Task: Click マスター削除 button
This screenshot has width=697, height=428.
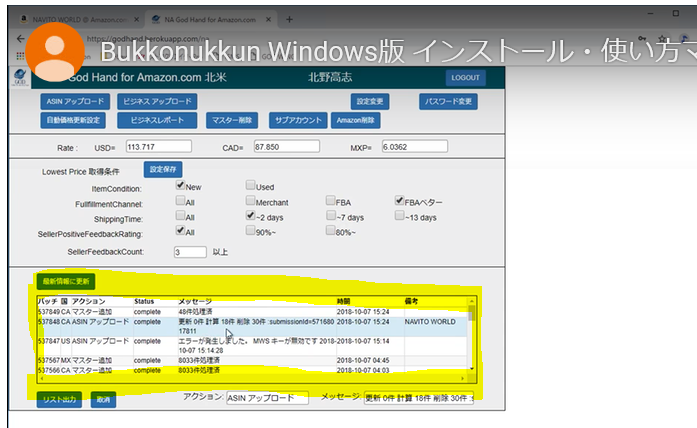Action: 232,120
